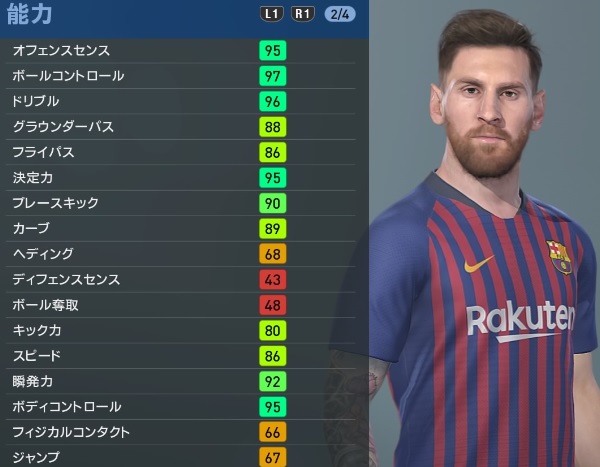Viewport: 600px width, 467px height.
Task: Click the フライパス 86 badge
Action: click(x=272, y=152)
